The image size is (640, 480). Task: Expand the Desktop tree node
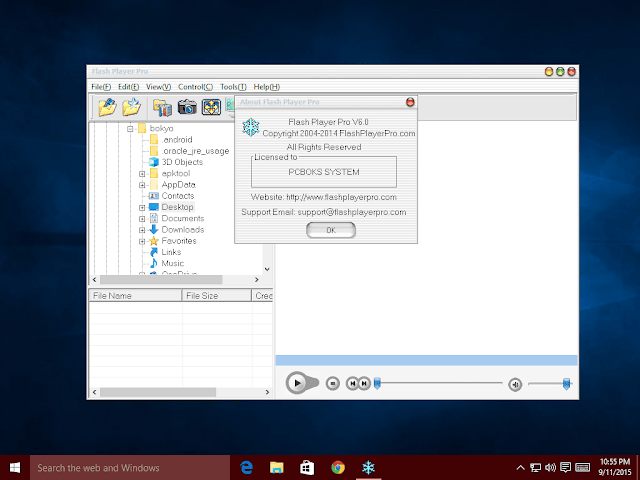click(x=142, y=207)
